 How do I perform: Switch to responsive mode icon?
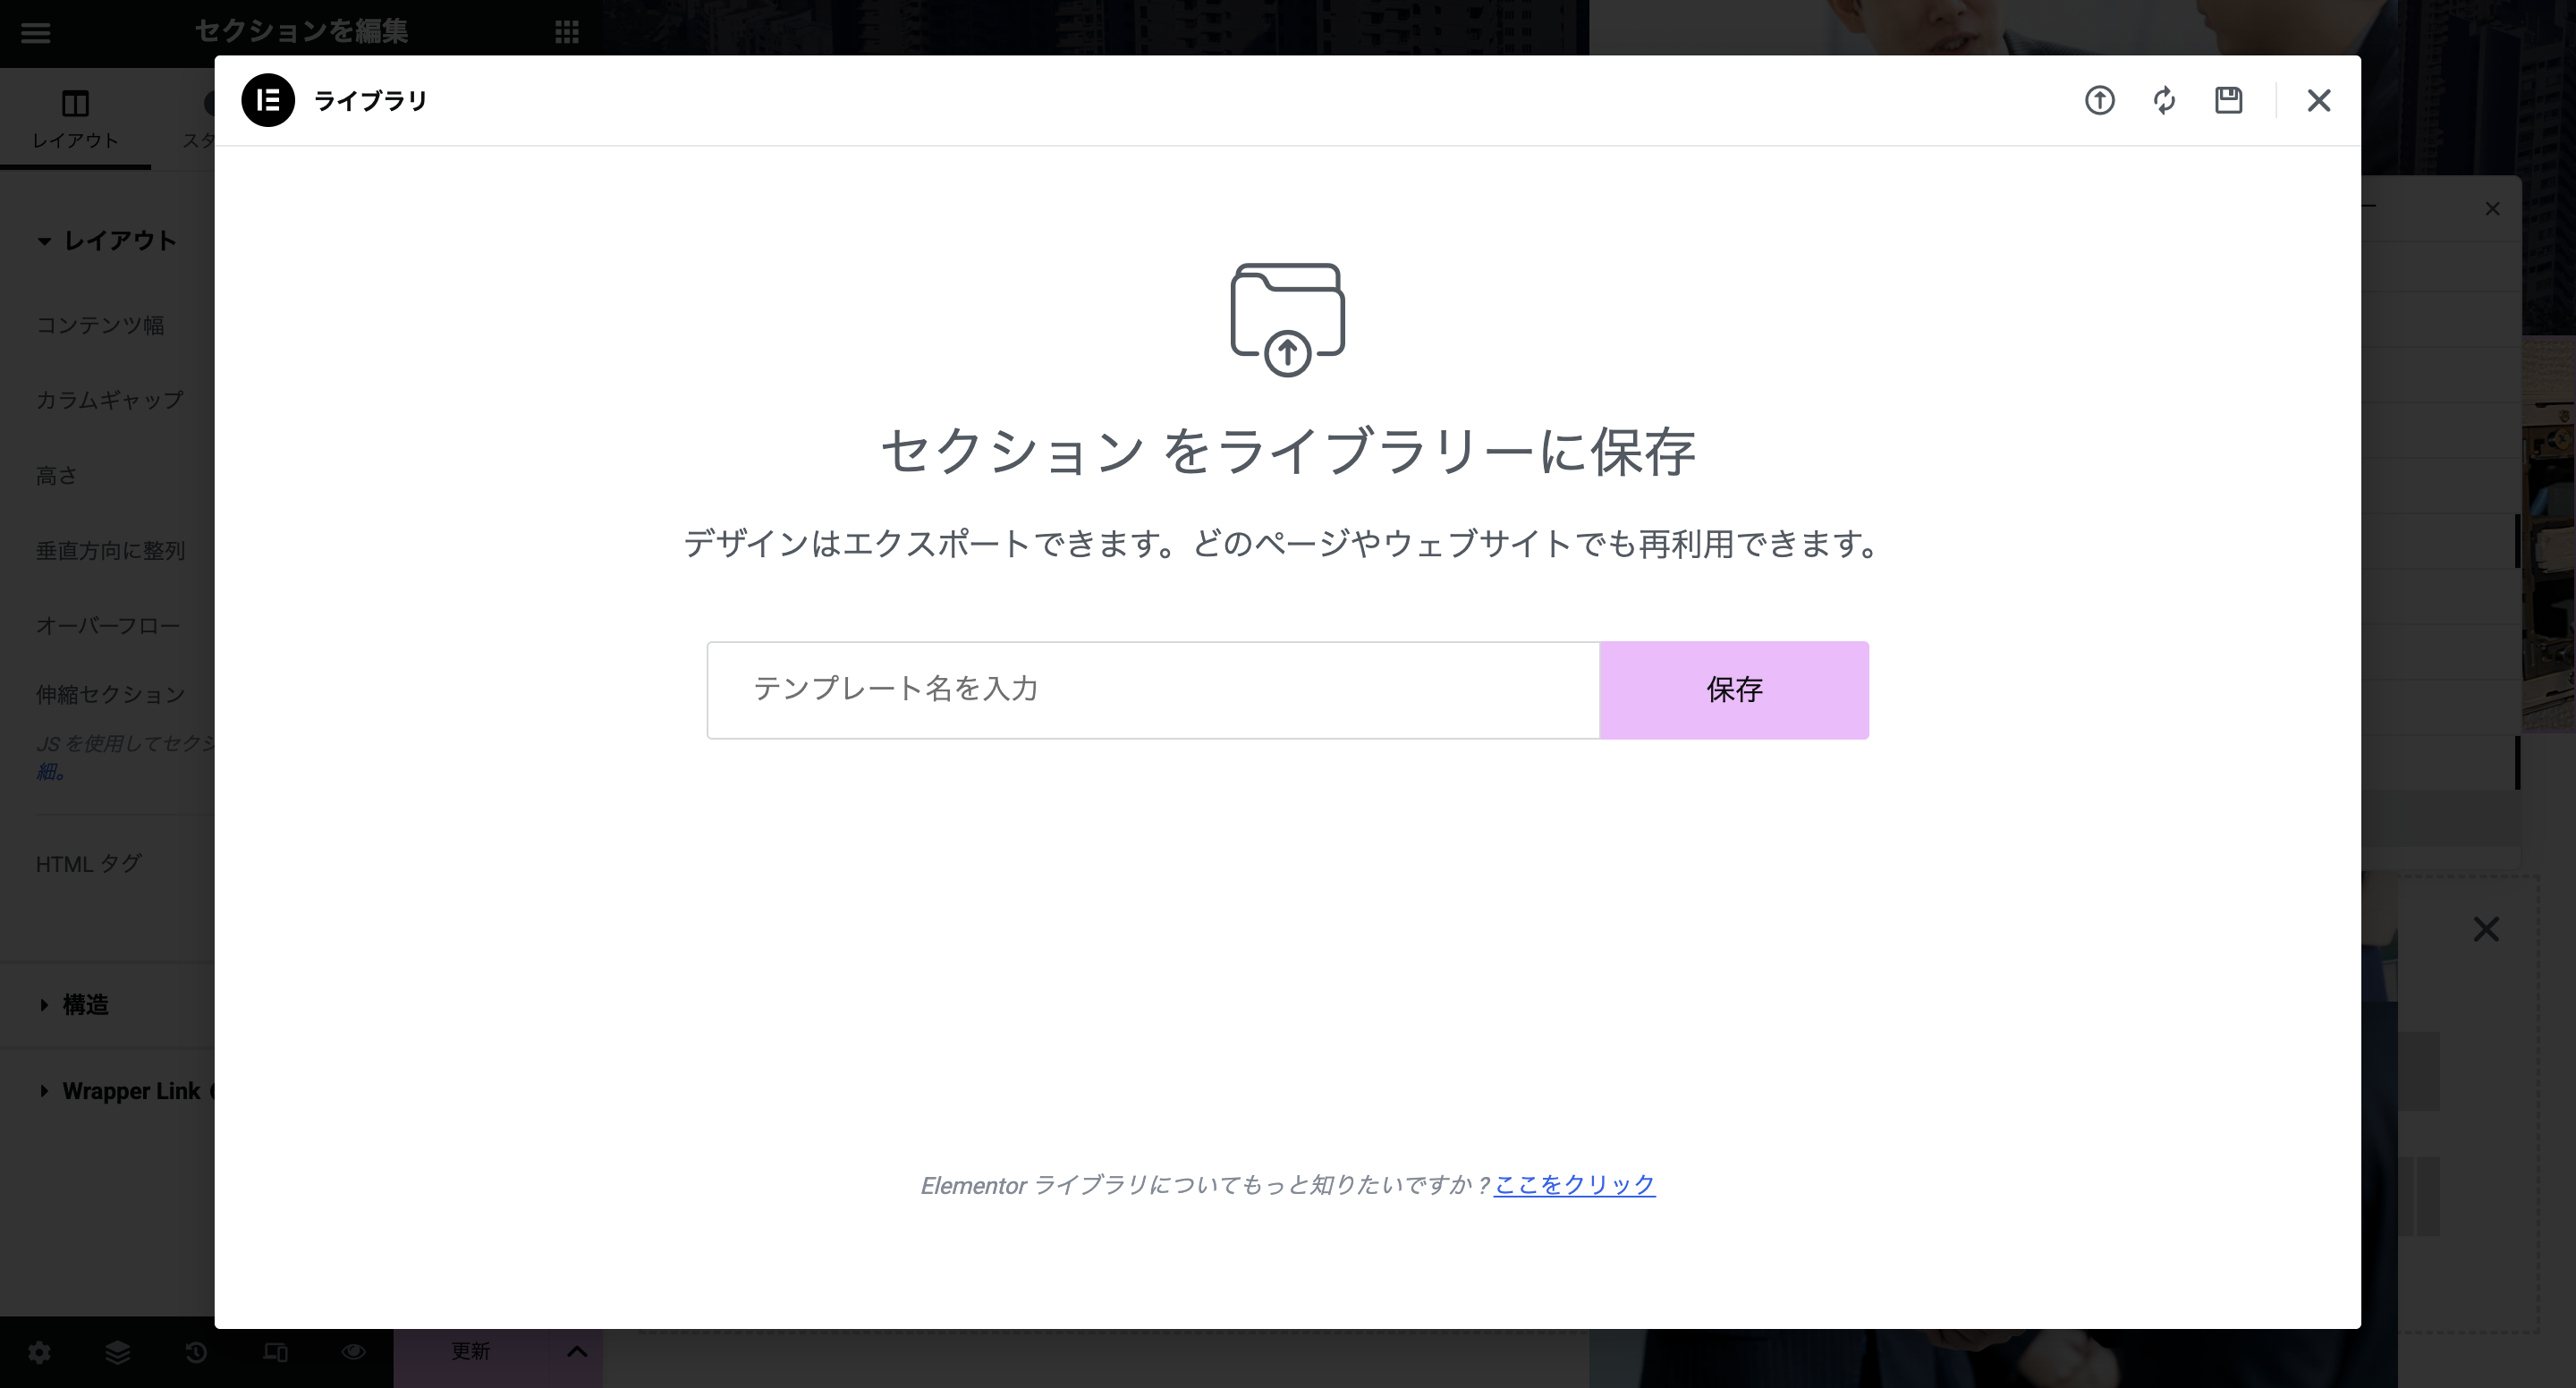[275, 1352]
